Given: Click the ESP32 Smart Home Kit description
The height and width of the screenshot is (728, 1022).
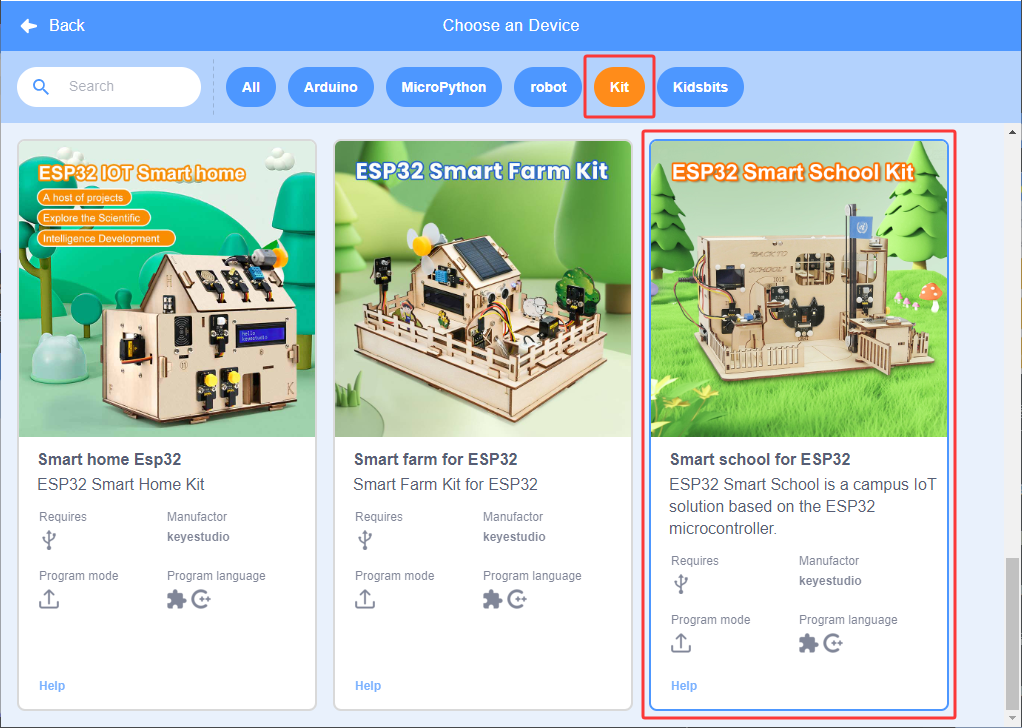Looking at the screenshot, I should [121, 484].
